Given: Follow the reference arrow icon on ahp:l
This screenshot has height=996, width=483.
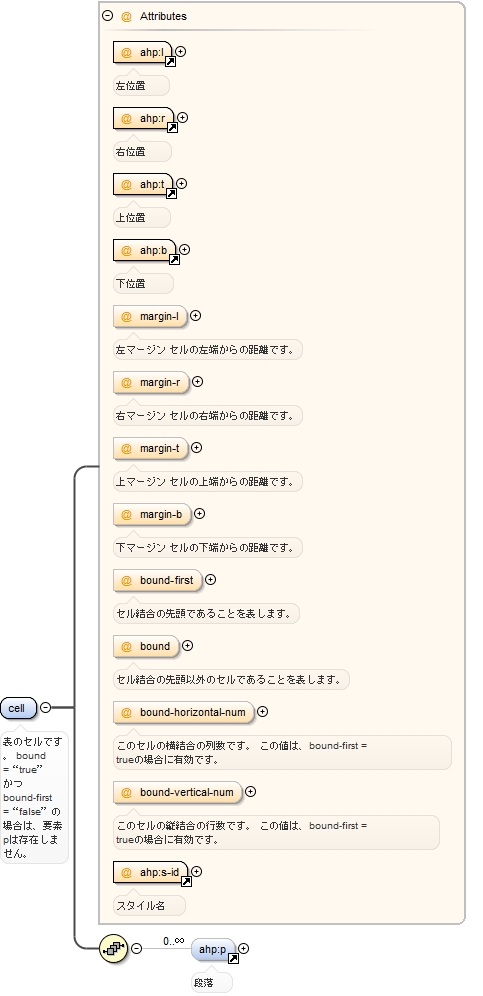Looking at the screenshot, I should [170, 62].
